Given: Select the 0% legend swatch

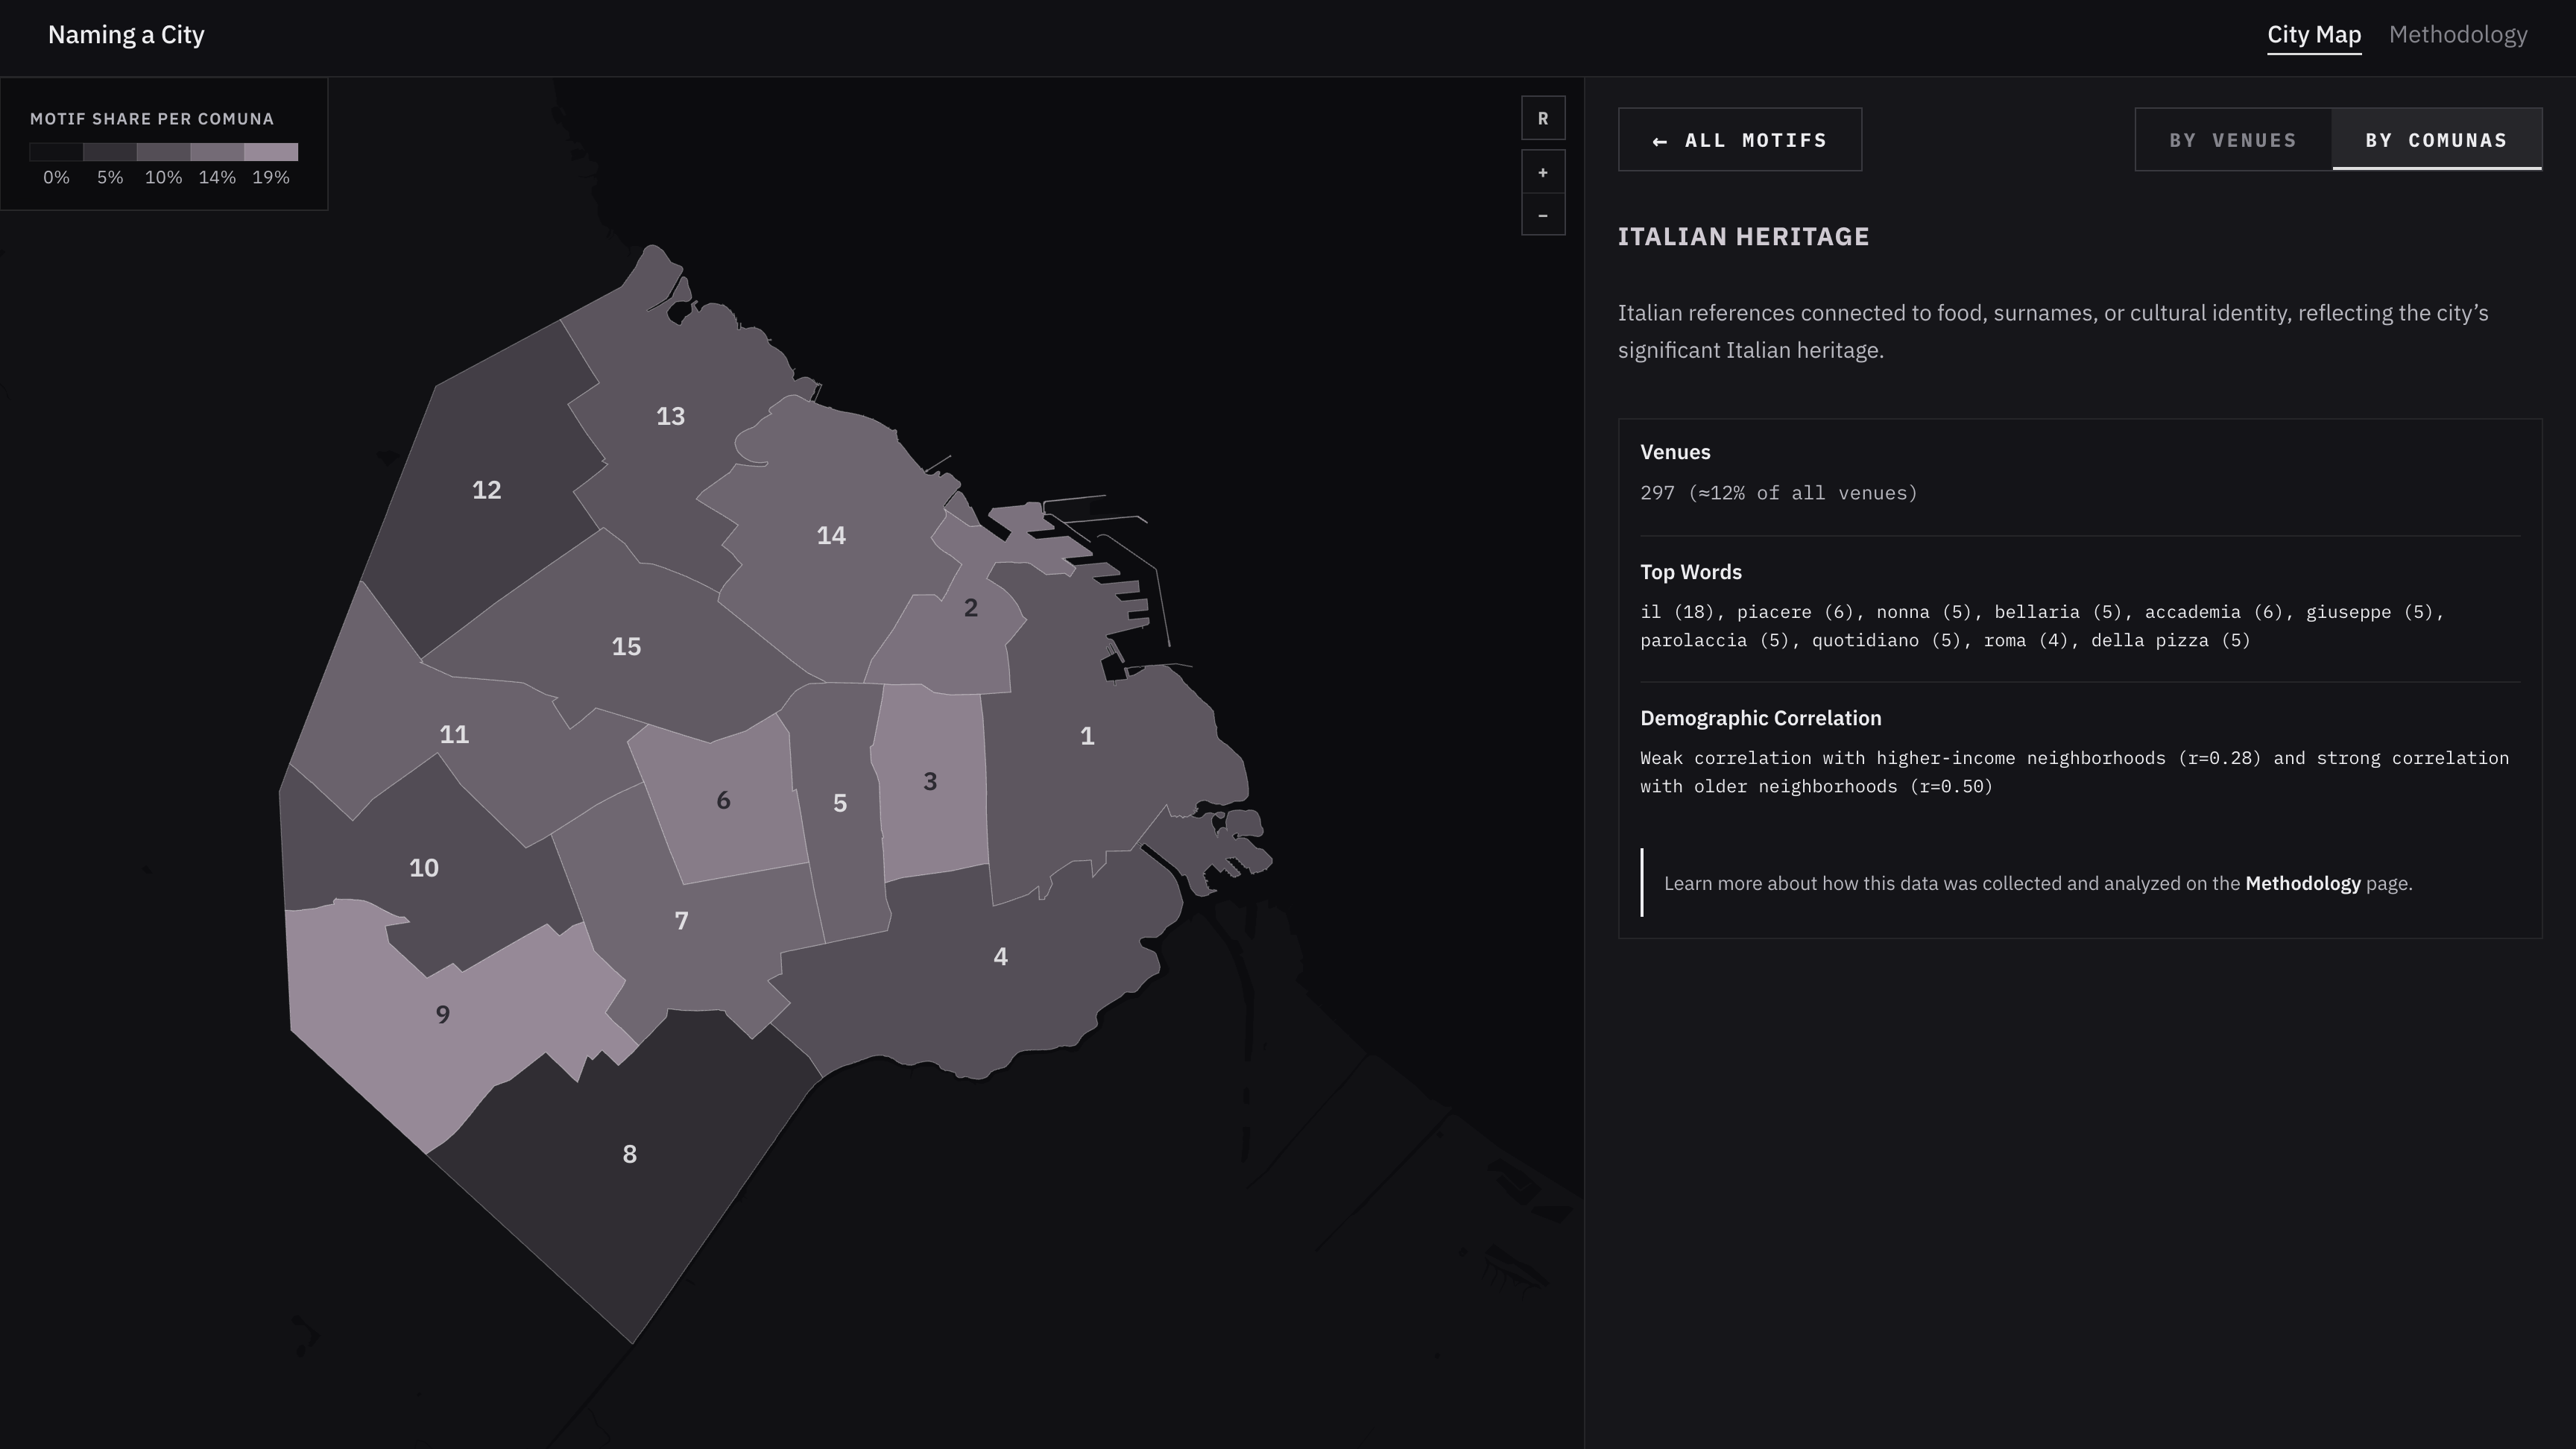Looking at the screenshot, I should click(x=56, y=152).
